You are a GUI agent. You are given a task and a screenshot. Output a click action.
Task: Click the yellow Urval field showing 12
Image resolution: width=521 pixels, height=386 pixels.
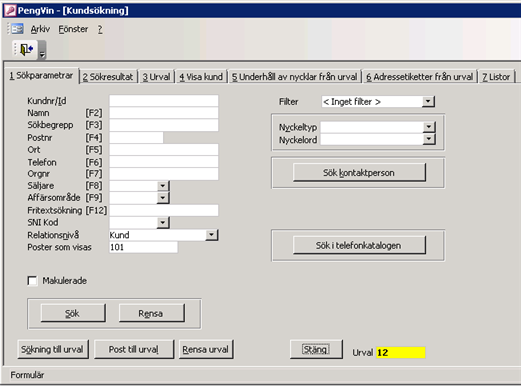(401, 353)
